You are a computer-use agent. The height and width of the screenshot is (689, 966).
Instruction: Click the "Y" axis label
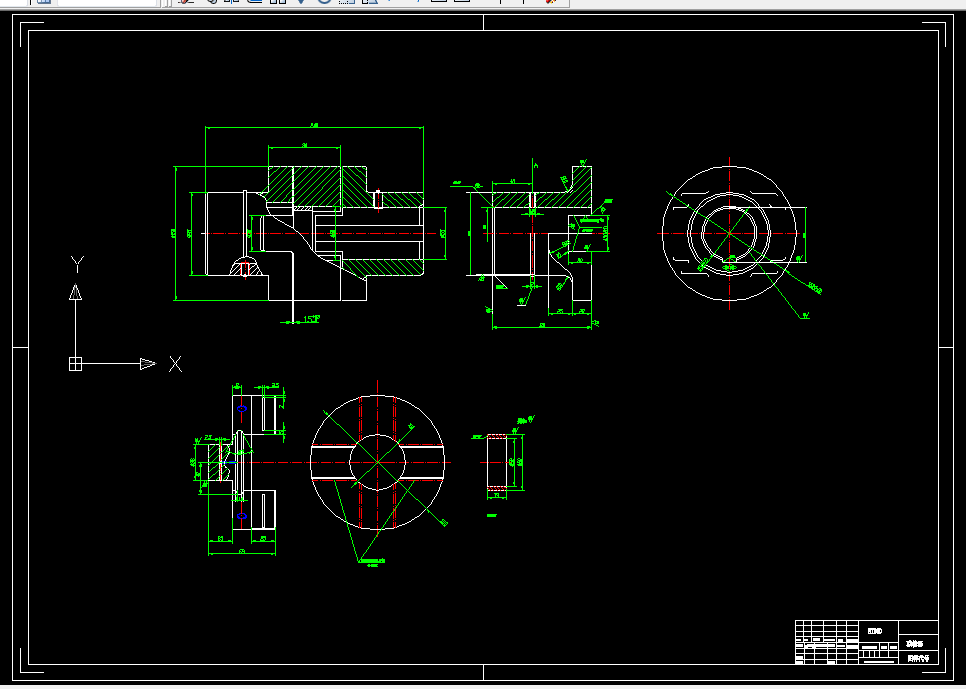pyautogui.click(x=77, y=264)
